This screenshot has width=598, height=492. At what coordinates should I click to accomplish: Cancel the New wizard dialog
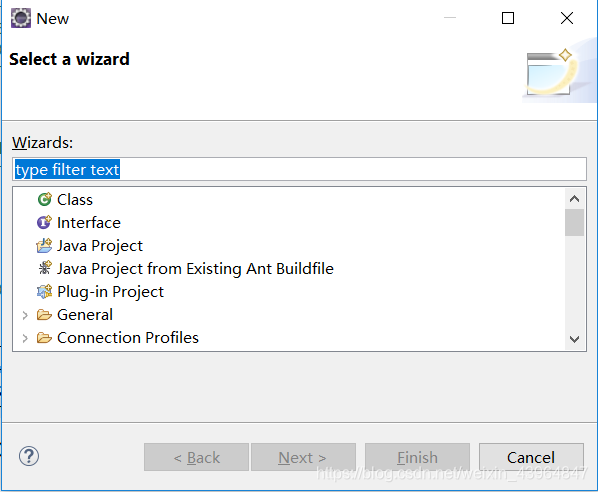pyautogui.click(x=531, y=457)
